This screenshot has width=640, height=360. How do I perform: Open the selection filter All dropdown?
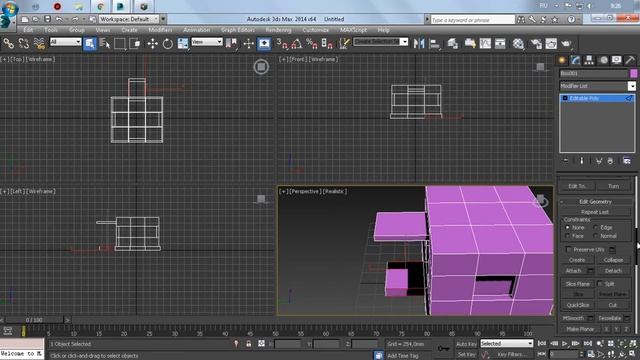[x=65, y=42]
